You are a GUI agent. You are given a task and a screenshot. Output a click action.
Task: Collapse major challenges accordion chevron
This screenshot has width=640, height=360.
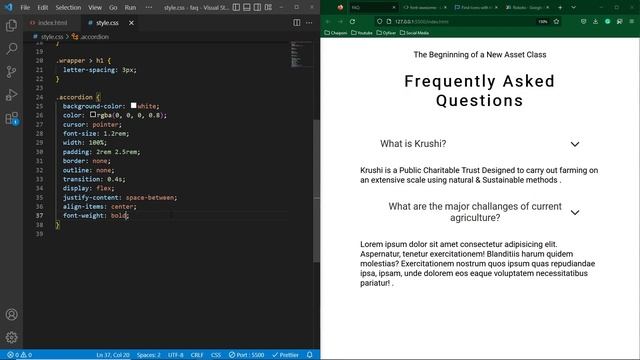[575, 212]
